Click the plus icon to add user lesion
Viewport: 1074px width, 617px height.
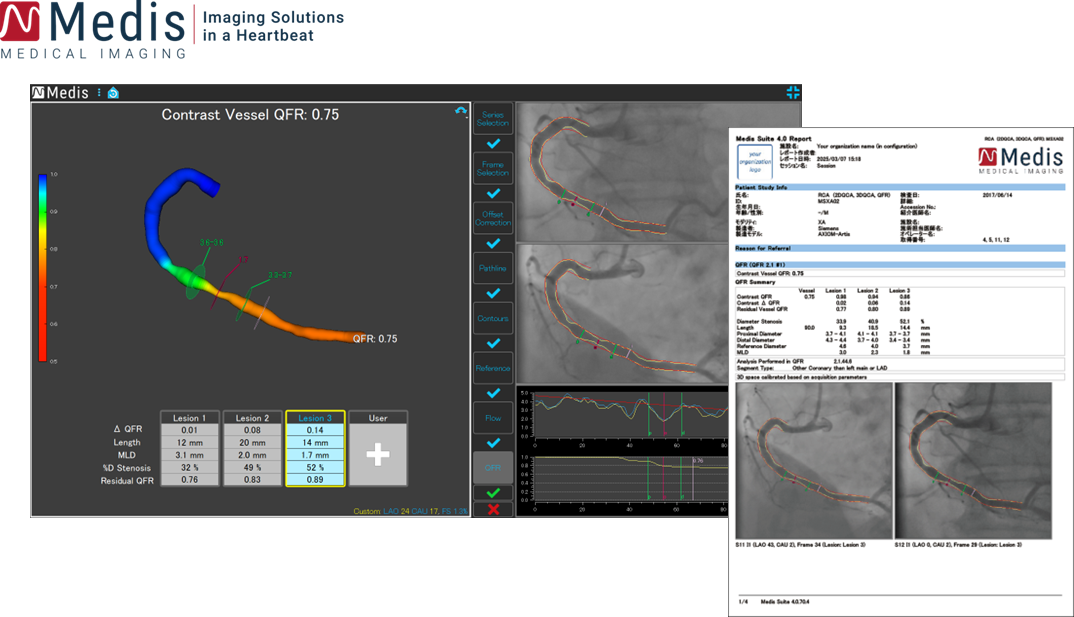[x=377, y=454]
